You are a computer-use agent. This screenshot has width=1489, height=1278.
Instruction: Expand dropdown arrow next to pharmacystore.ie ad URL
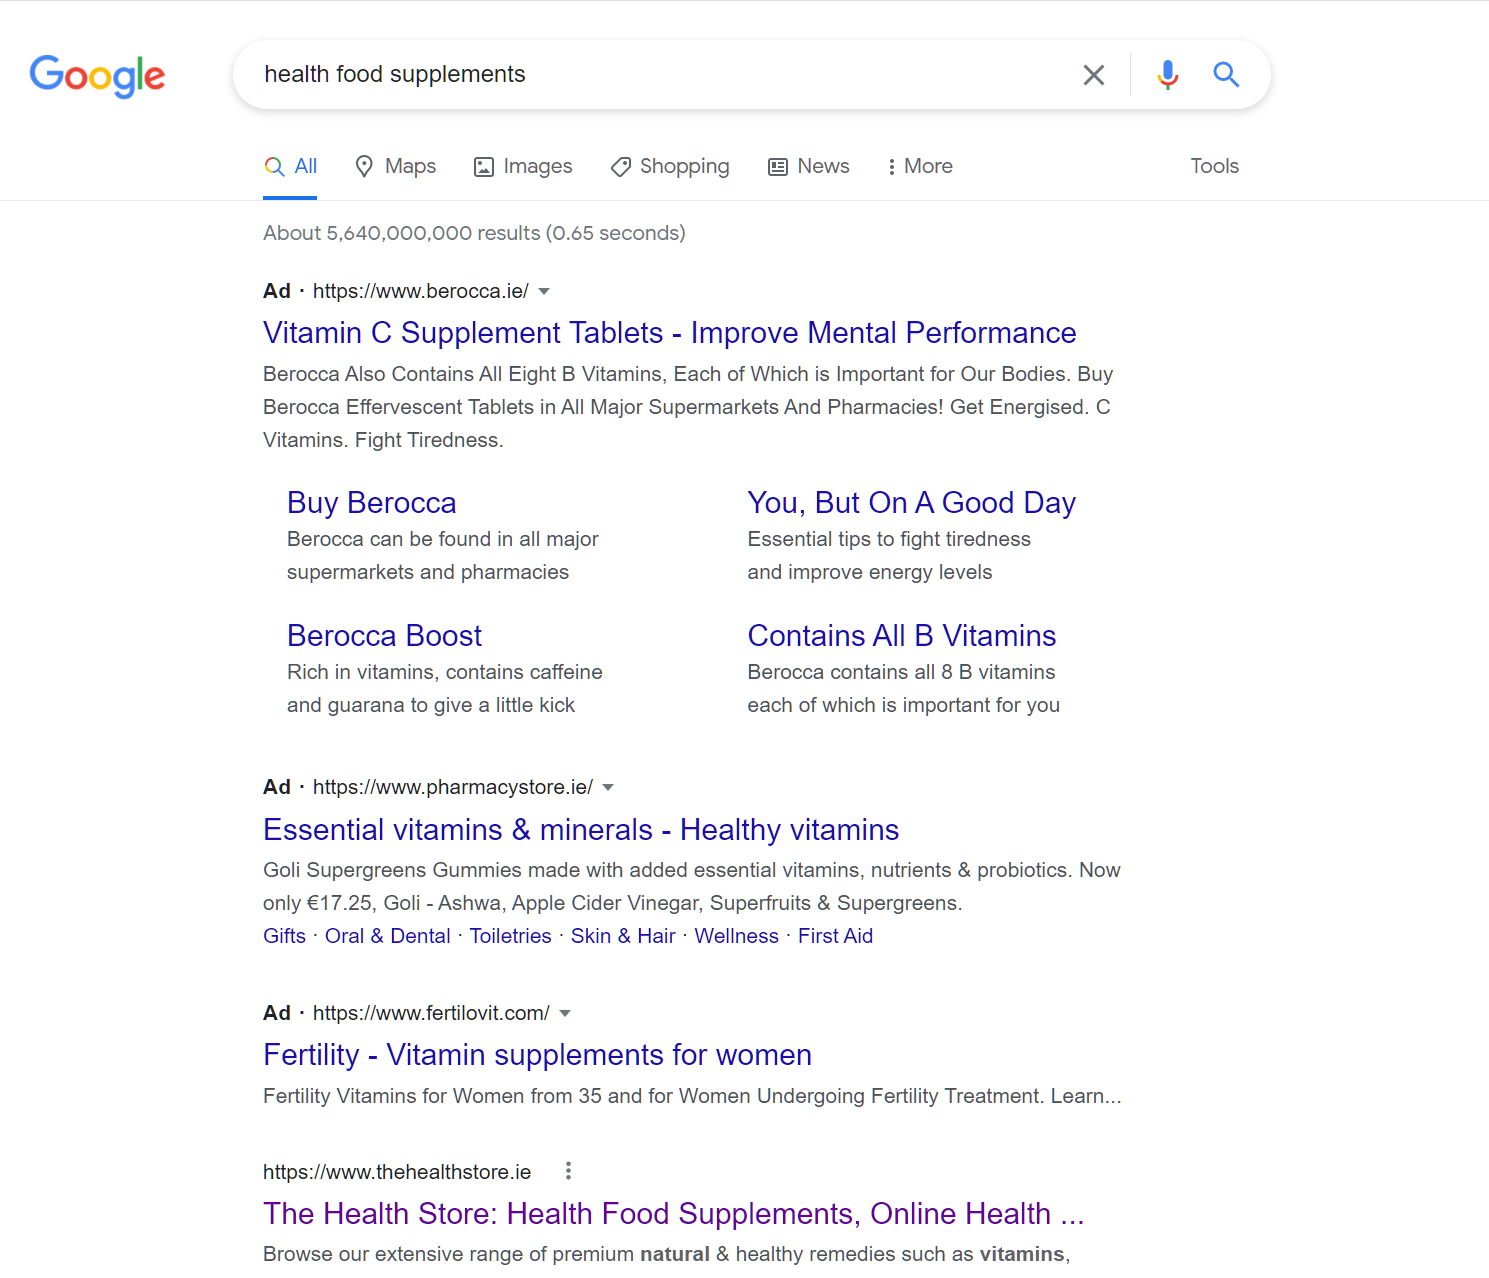[608, 787]
